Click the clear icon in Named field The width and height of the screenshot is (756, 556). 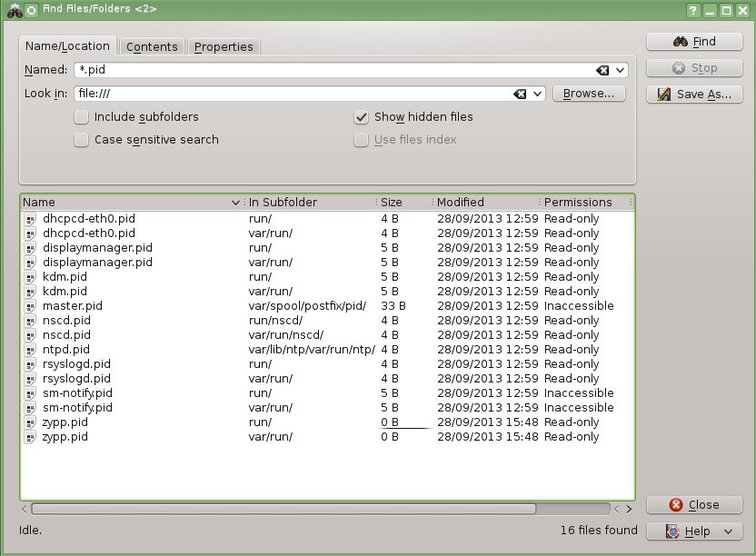(x=602, y=70)
